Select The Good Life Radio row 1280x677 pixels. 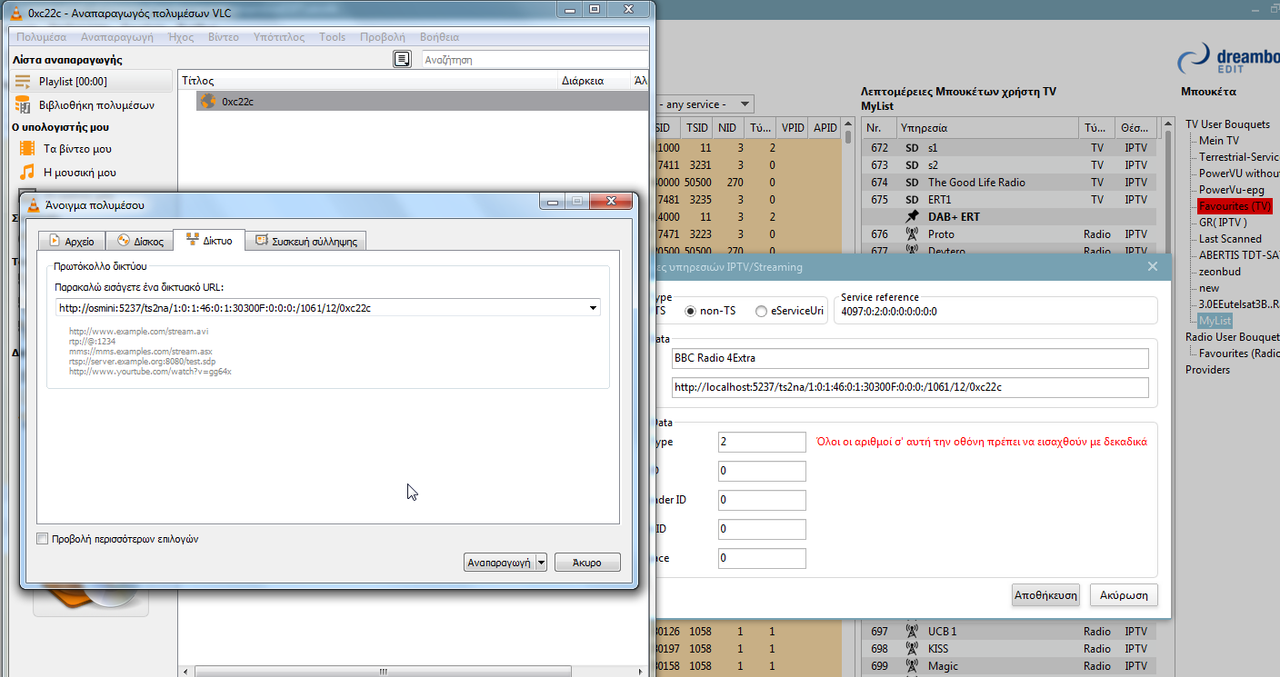(1010, 182)
